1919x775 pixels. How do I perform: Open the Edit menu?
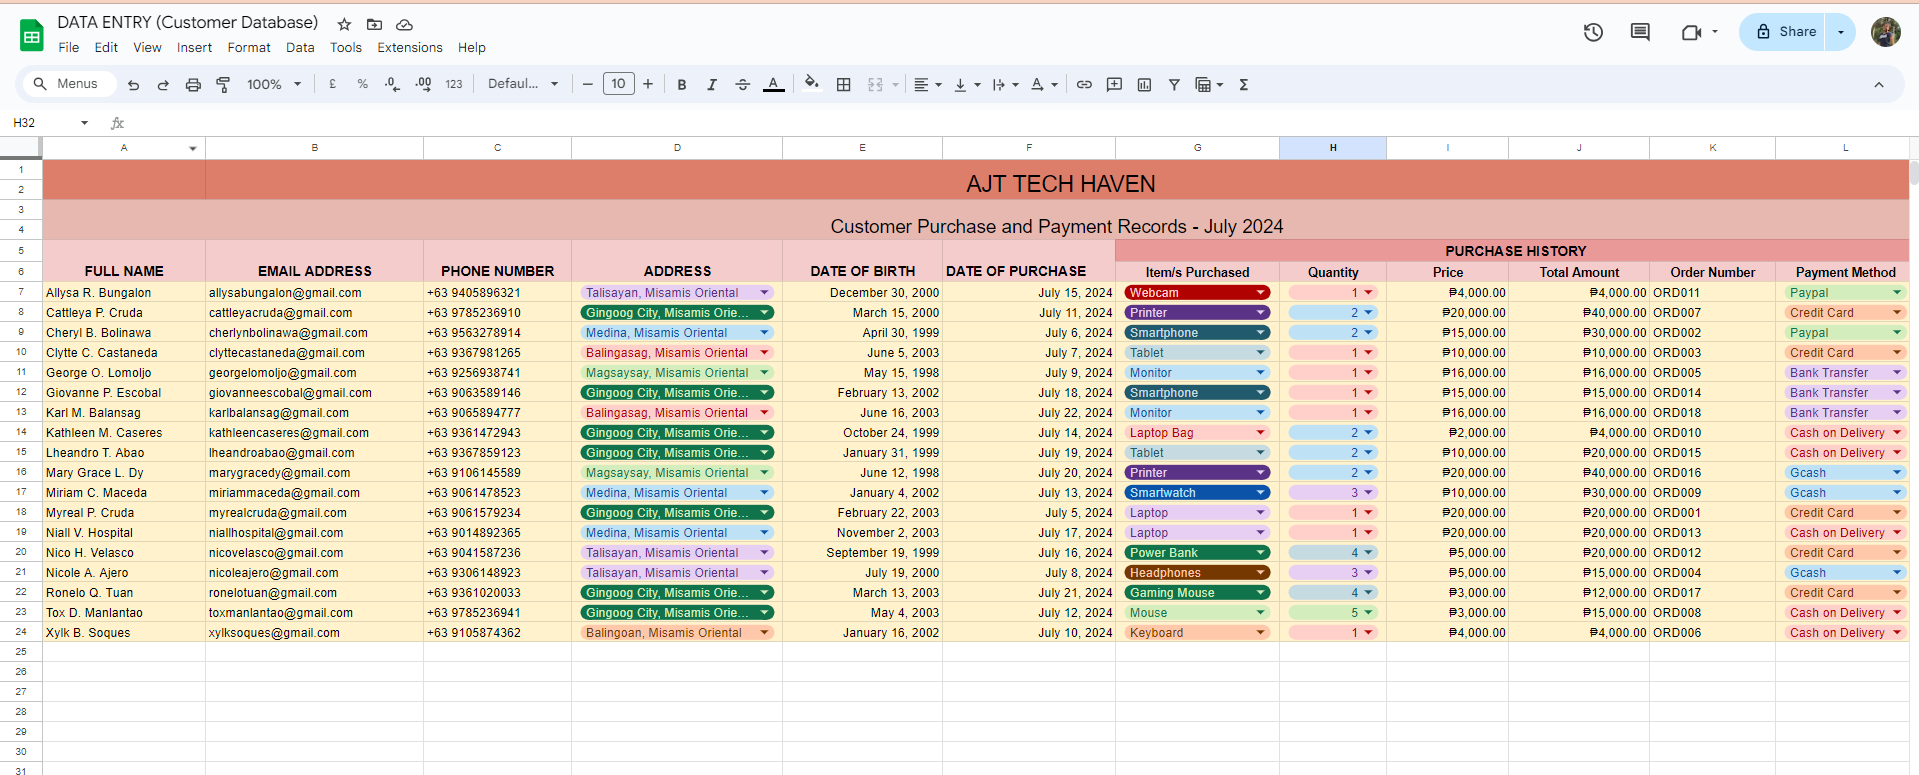(106, 47)
